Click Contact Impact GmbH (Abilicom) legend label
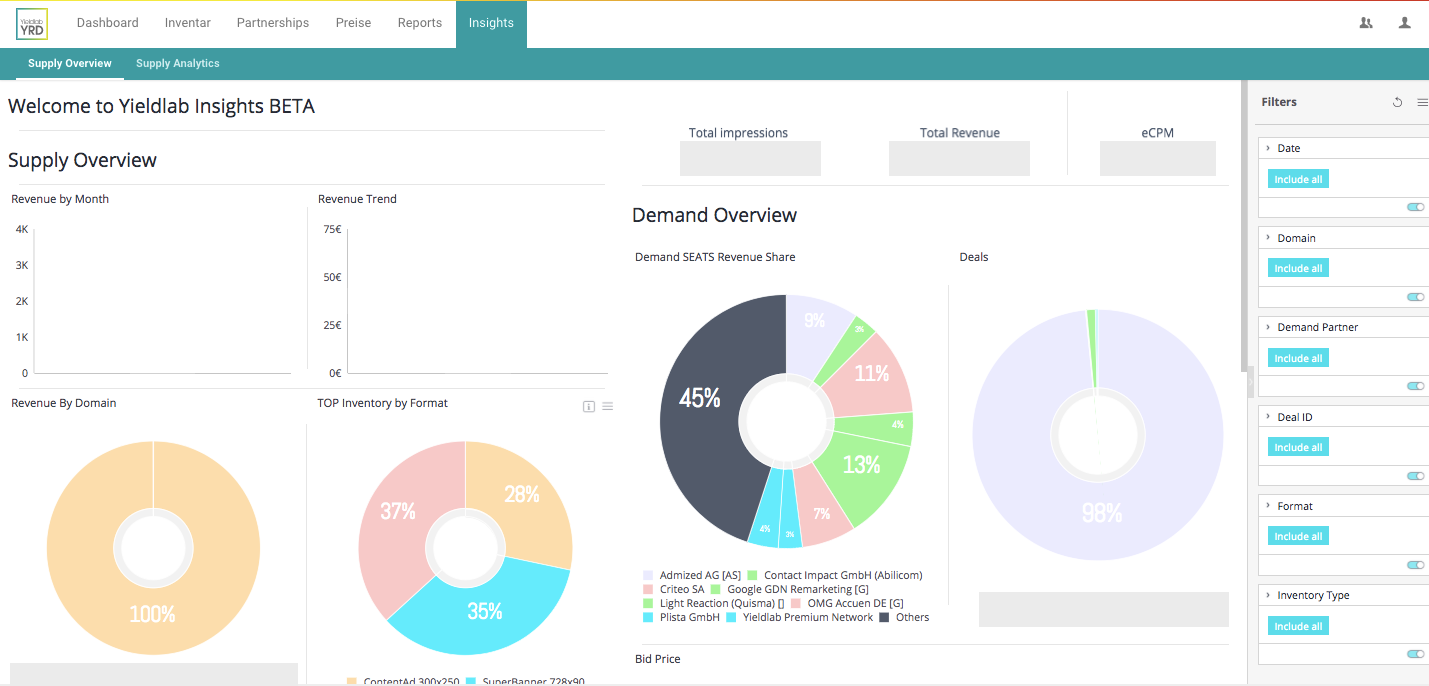The height and width of the screenshot is (686, 1429). 843,575
